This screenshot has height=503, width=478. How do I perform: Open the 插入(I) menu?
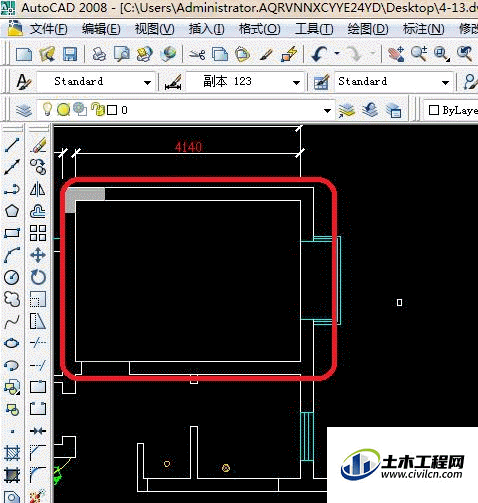(206, 29)
